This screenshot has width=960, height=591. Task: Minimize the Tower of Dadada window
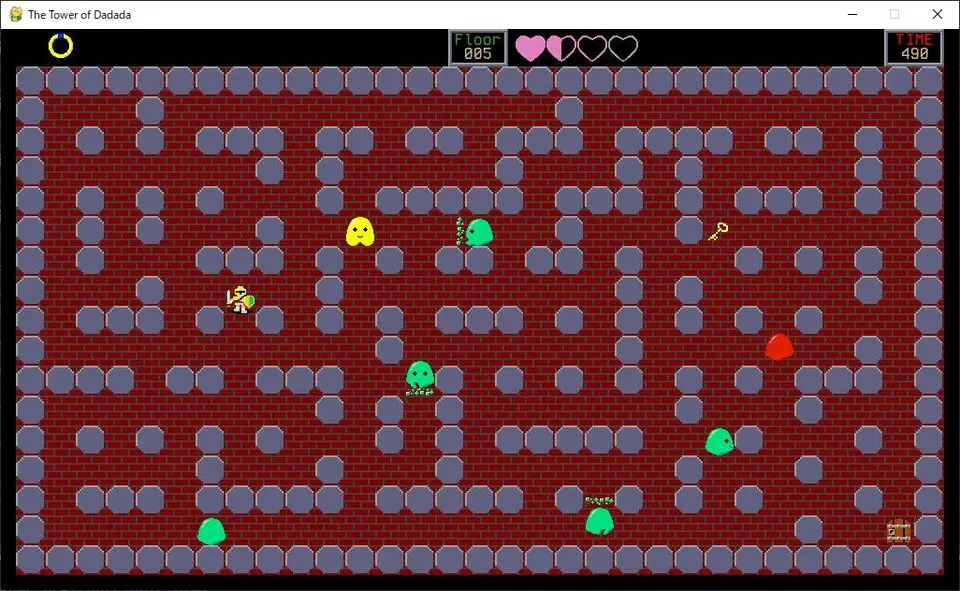tap(853, 14)
